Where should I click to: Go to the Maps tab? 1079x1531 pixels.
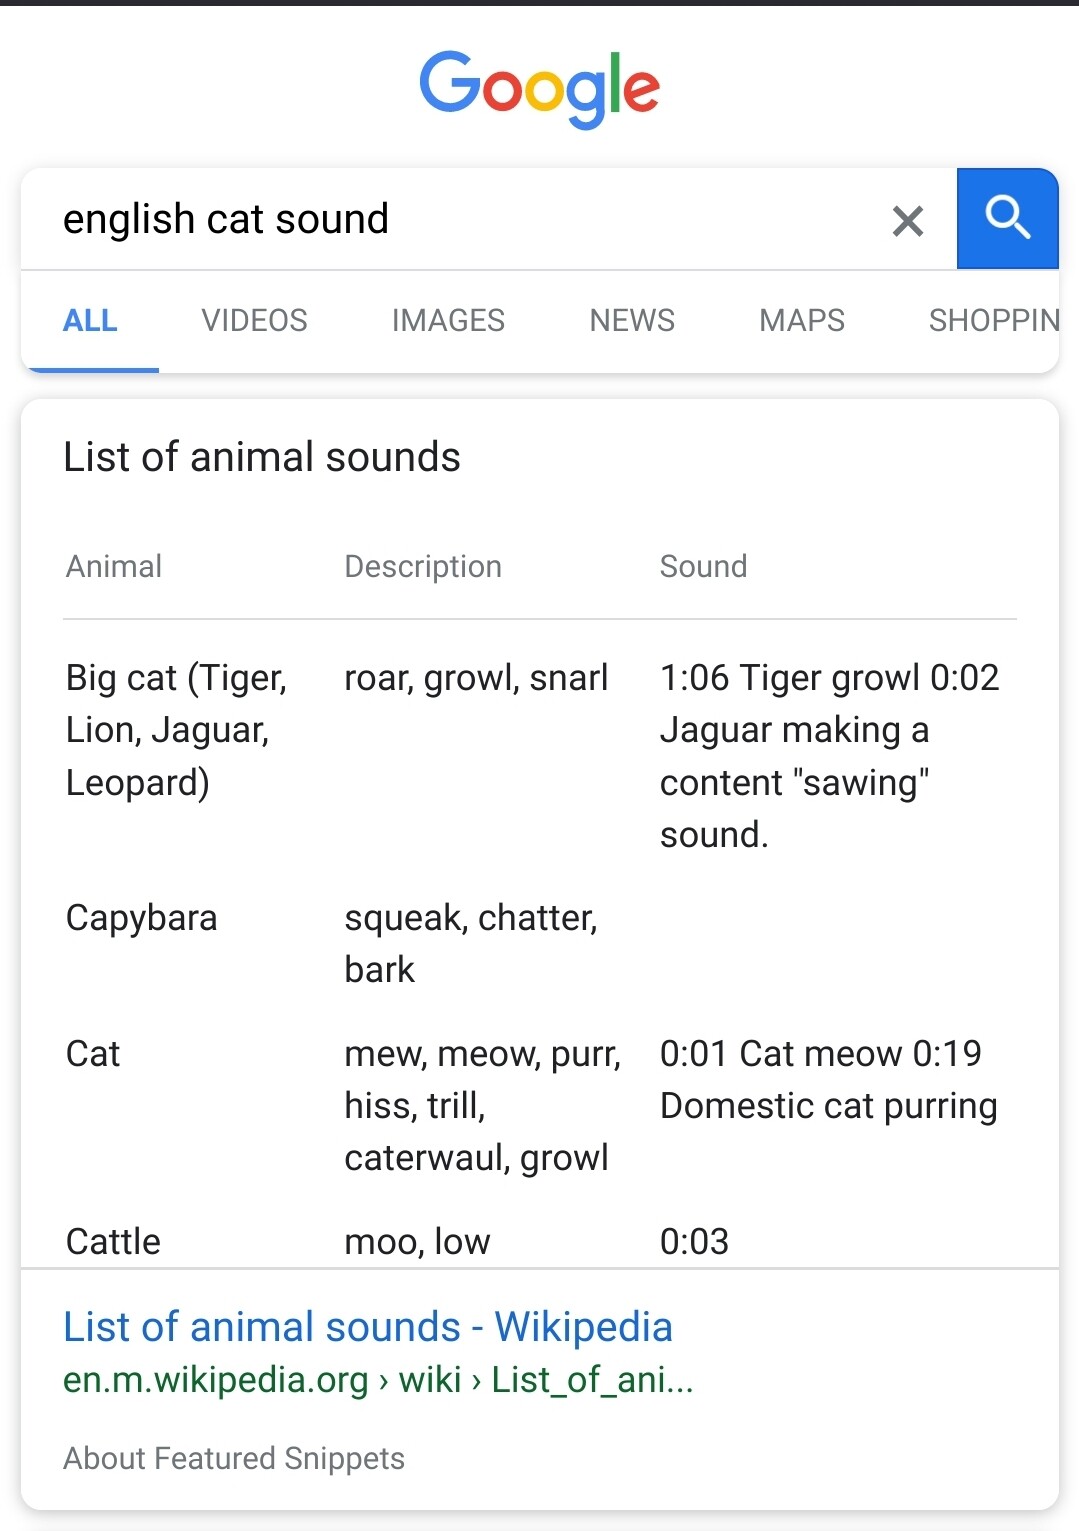point(802,320)
